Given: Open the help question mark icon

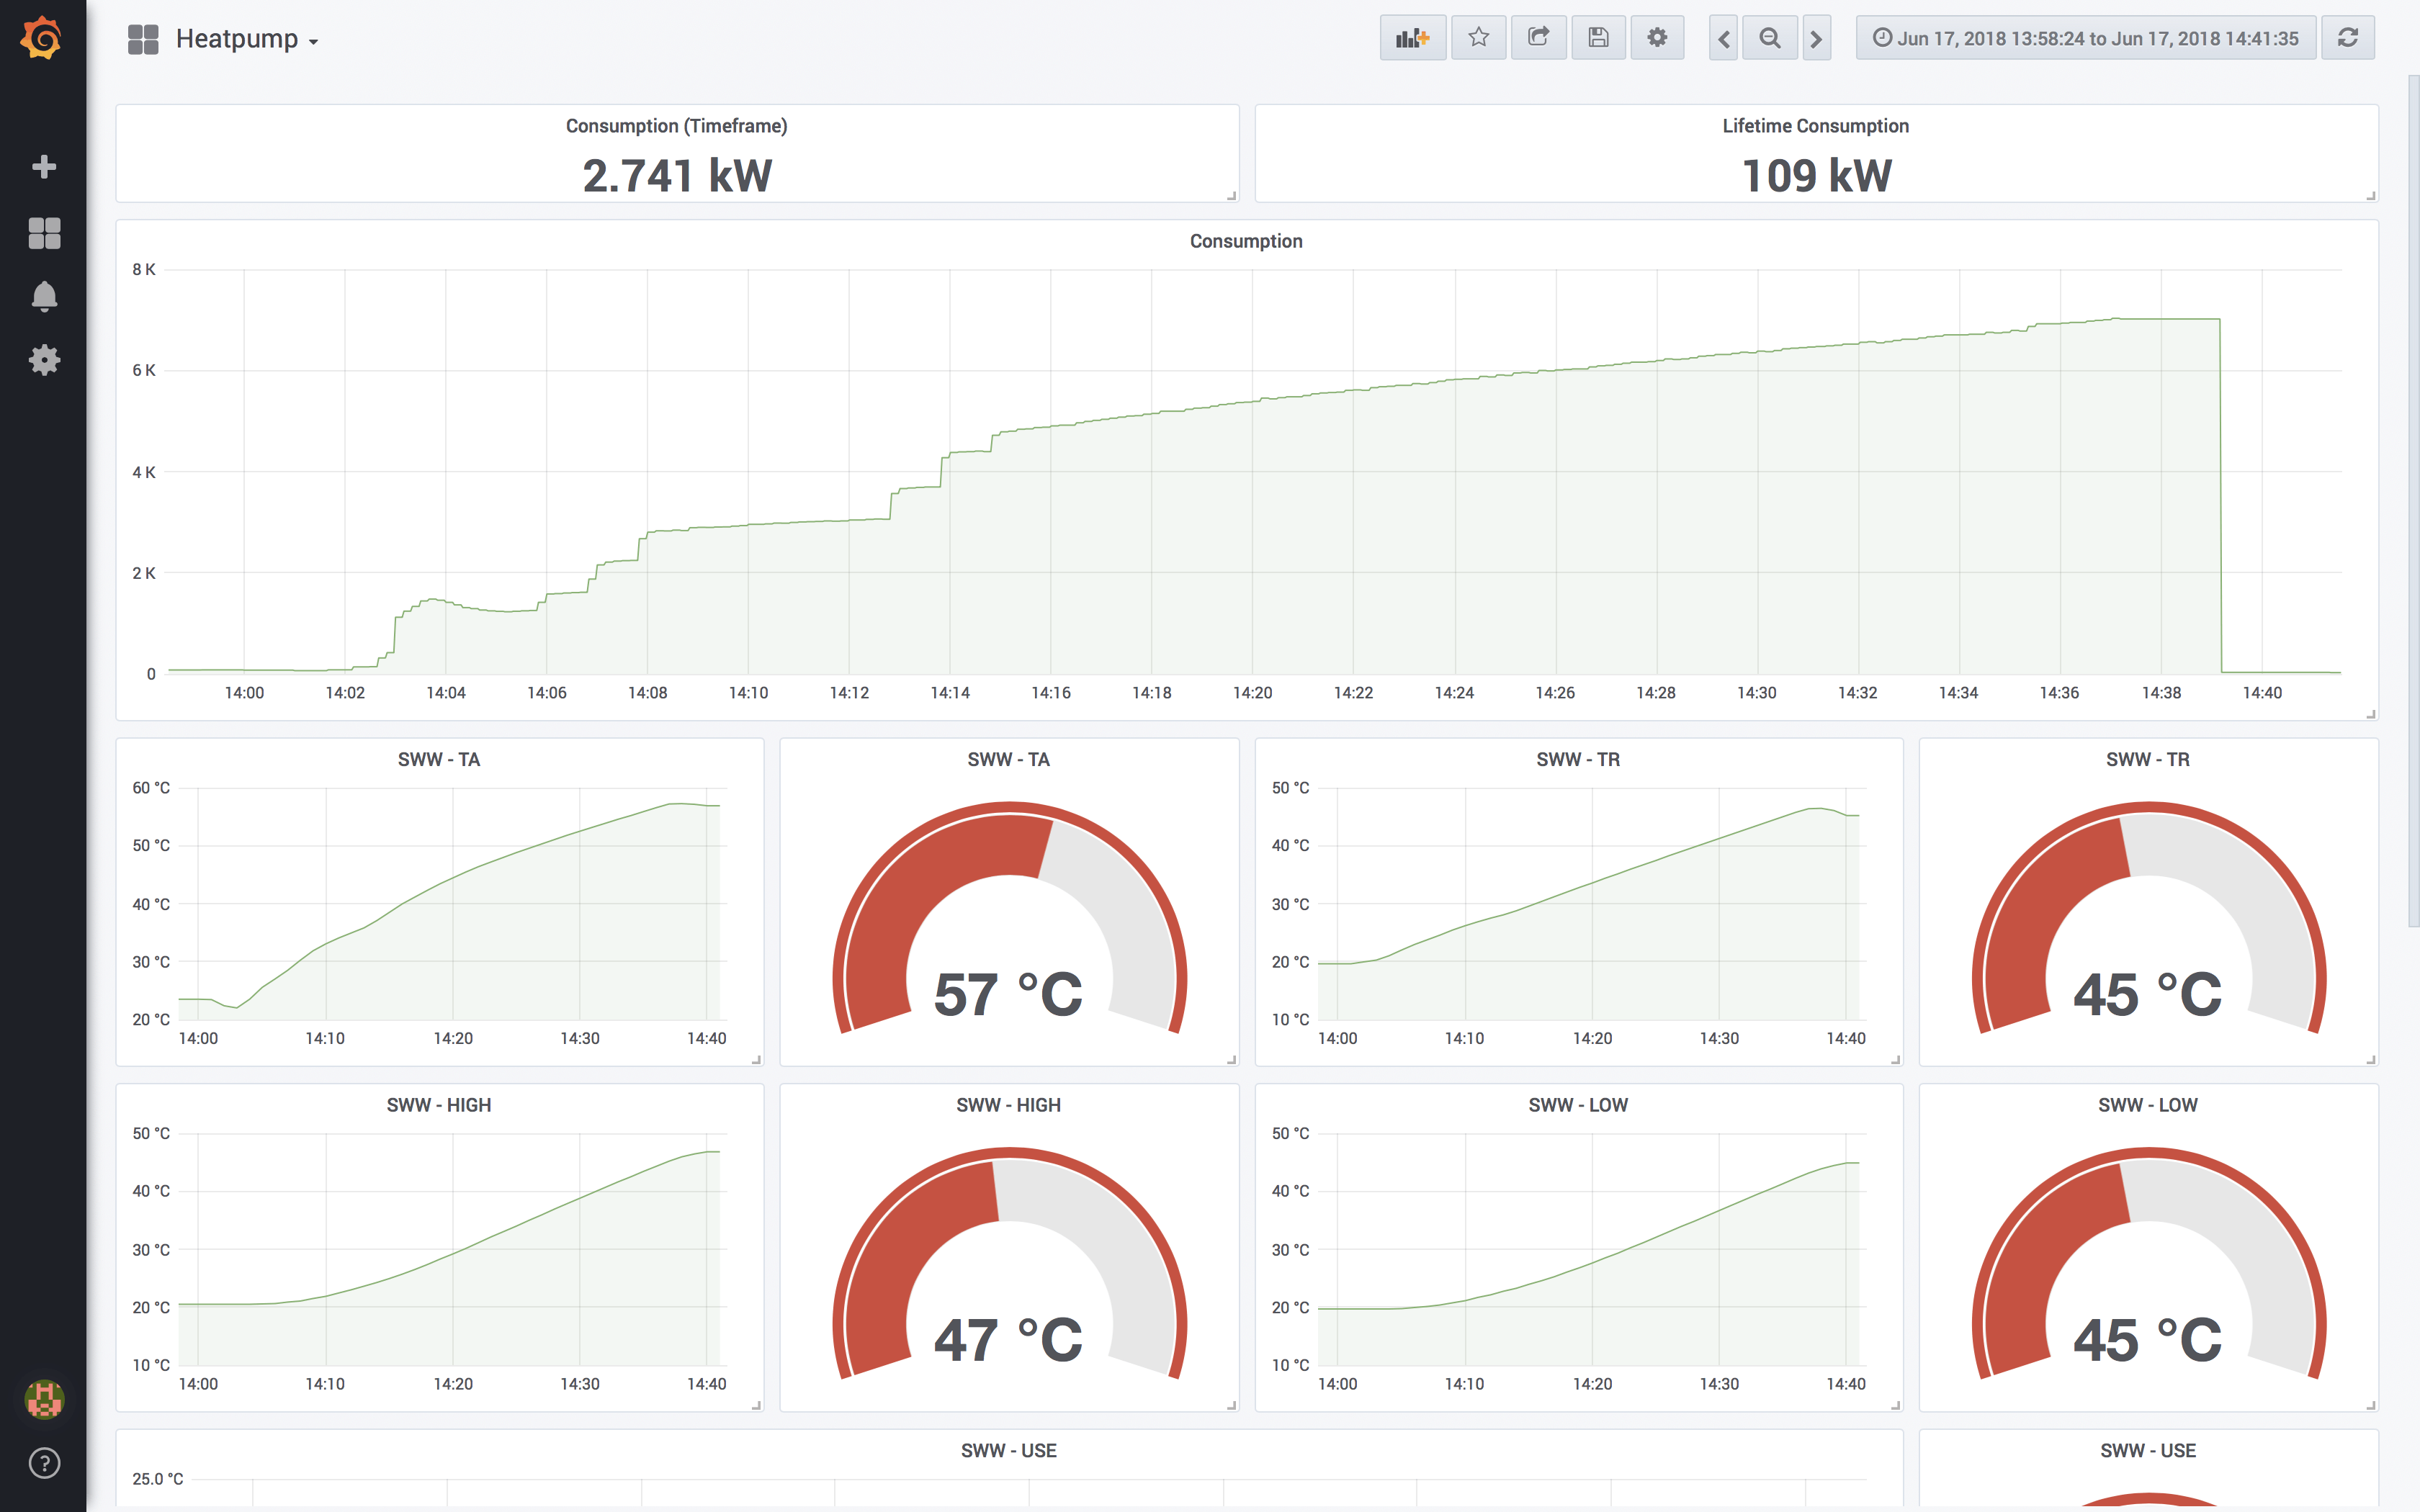Looking at the screenshot, I should (43, 1463).
